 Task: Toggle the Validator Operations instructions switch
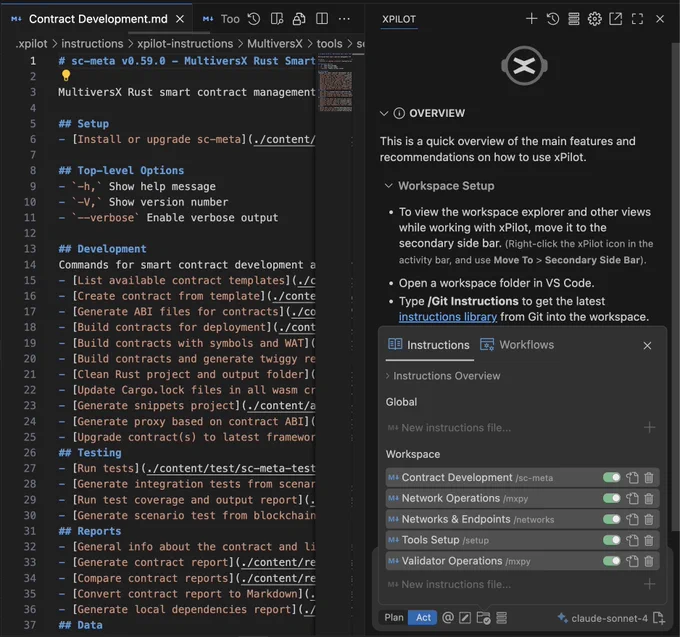coord(611,561)
